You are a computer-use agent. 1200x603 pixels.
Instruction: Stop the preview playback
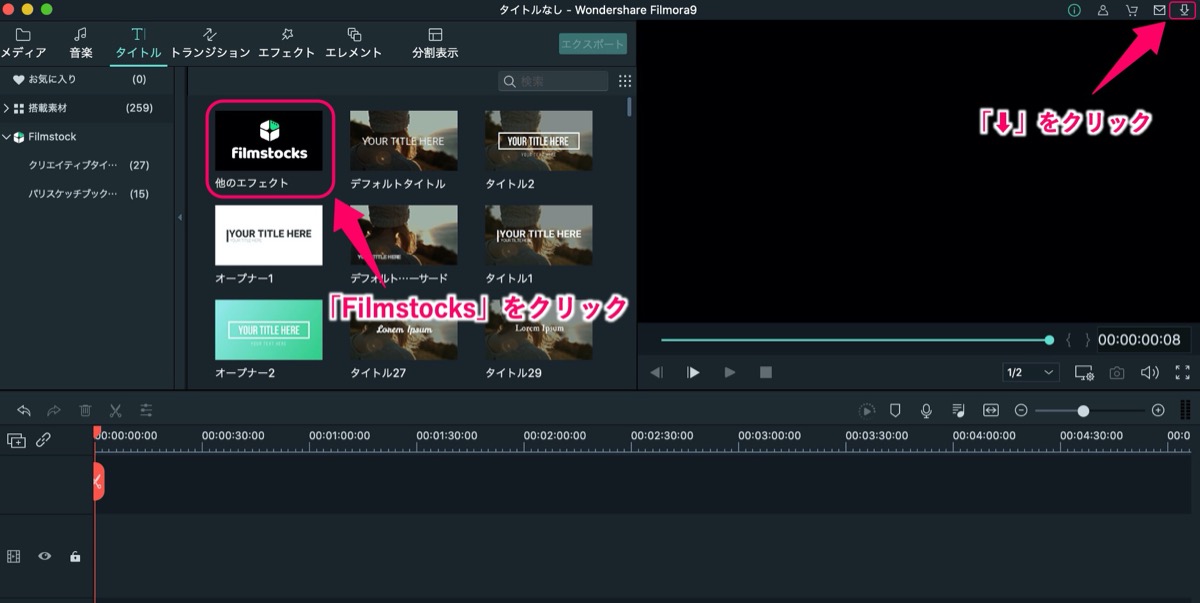pyautogui.click(x=766, y=372)
